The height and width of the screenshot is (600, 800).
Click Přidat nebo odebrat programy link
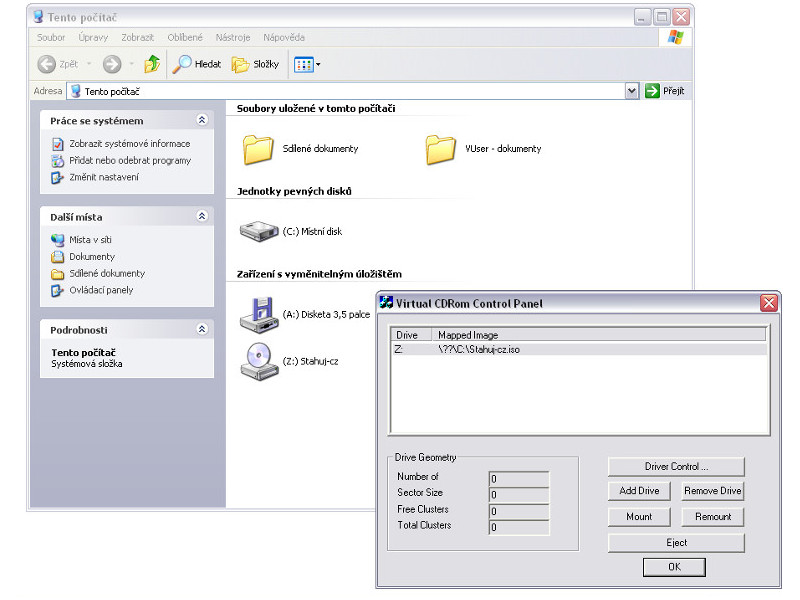pyautogui.click(x=130, y=161)
